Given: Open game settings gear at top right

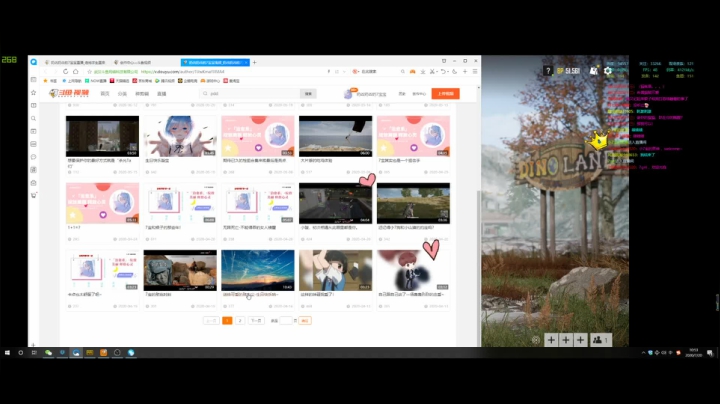Looking at the screenshot, I should (608, 71).
